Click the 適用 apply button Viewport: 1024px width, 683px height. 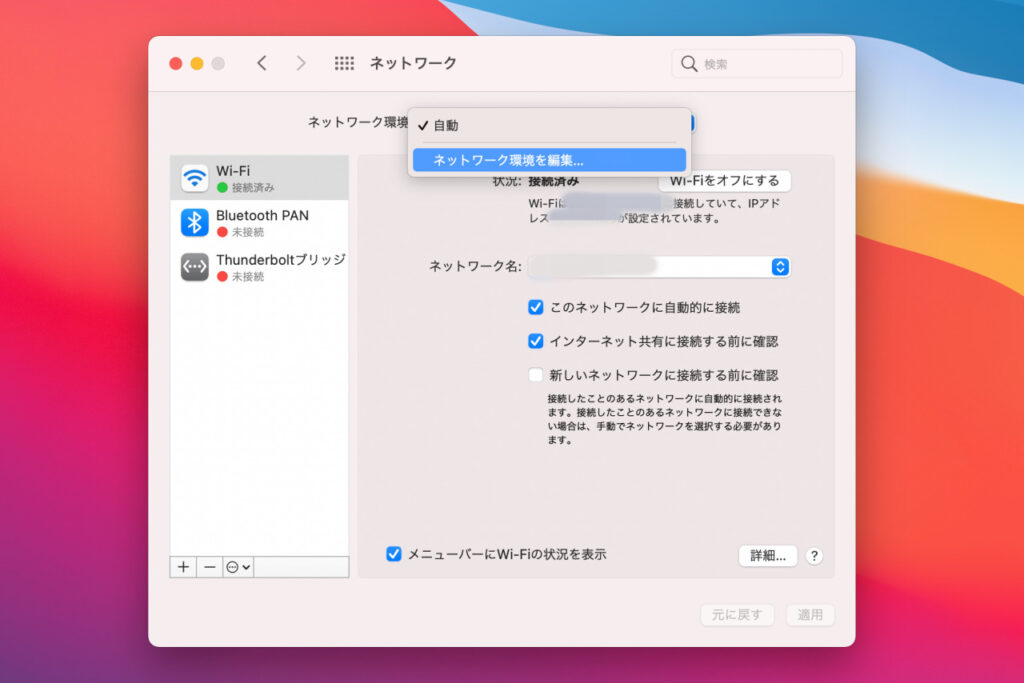tap(810, 614)
